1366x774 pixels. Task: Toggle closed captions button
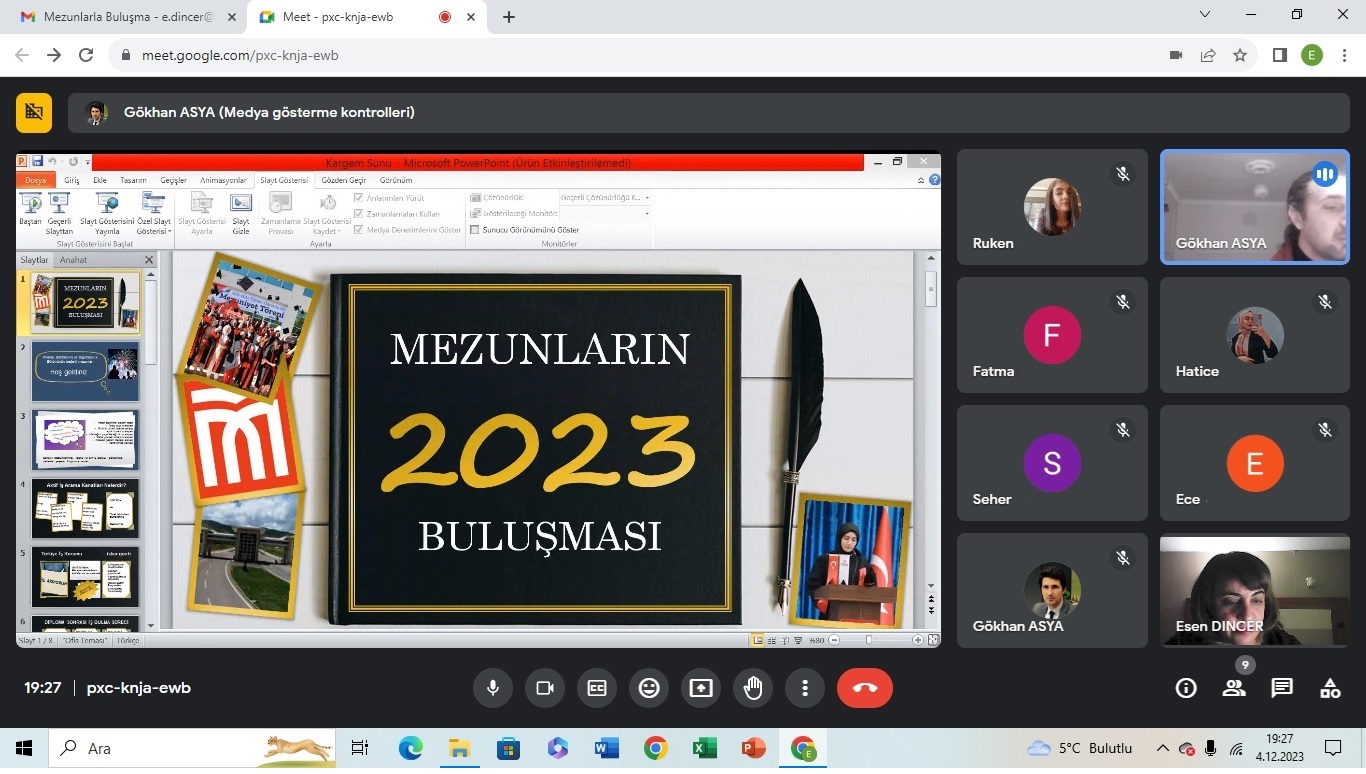[x=597, y=688]
